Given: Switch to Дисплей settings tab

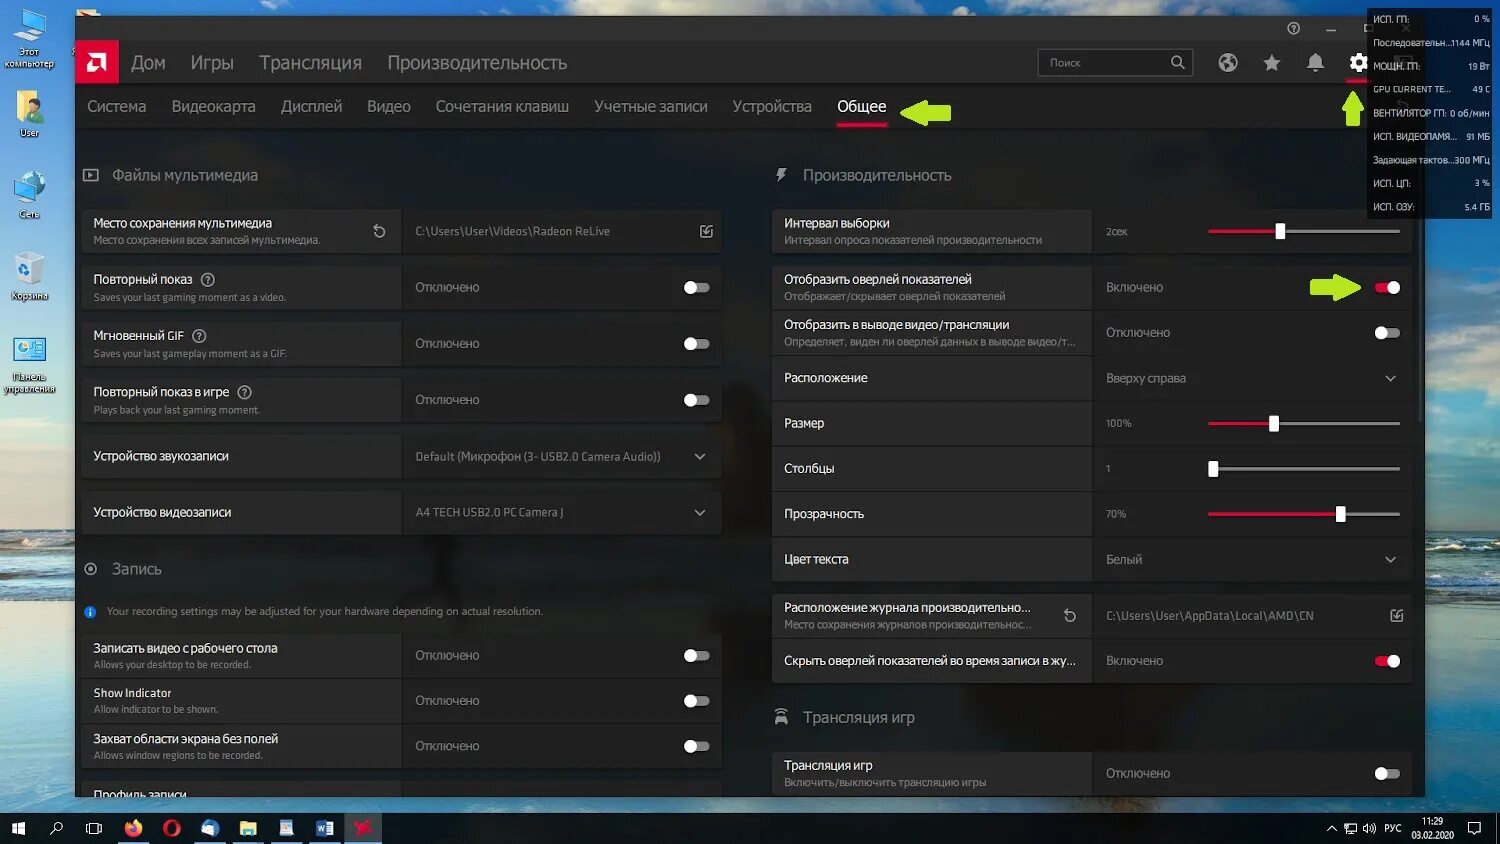Looking at the screenshot, I should [x=311, y=107].
